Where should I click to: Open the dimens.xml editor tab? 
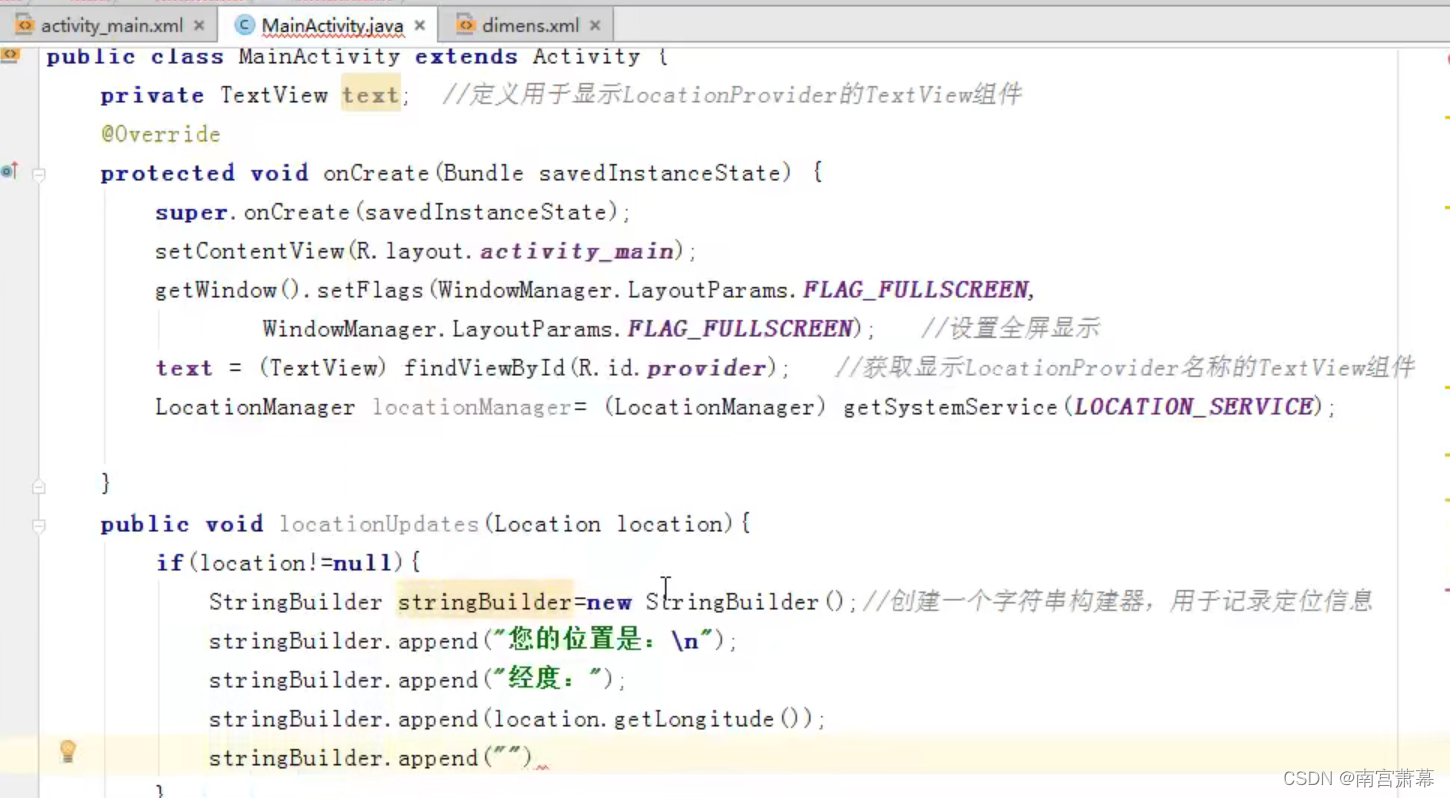click(x=530, y=26)
